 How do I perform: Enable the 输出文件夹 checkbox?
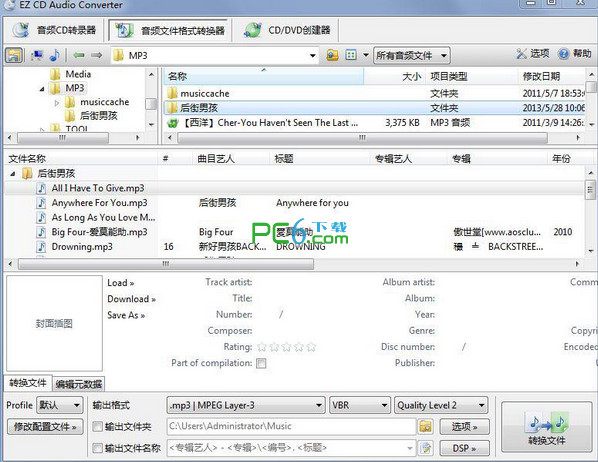point(98,427)
